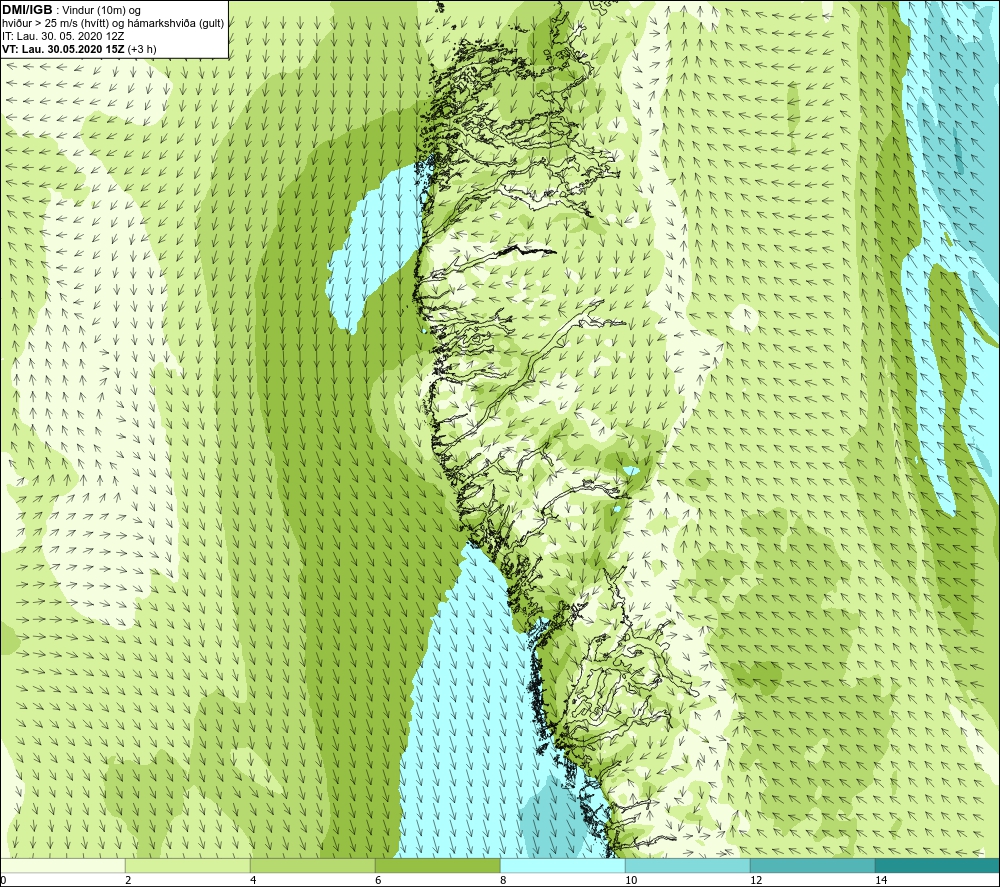
Task: Click the legend scale label "6"
Action: (378, 880)
